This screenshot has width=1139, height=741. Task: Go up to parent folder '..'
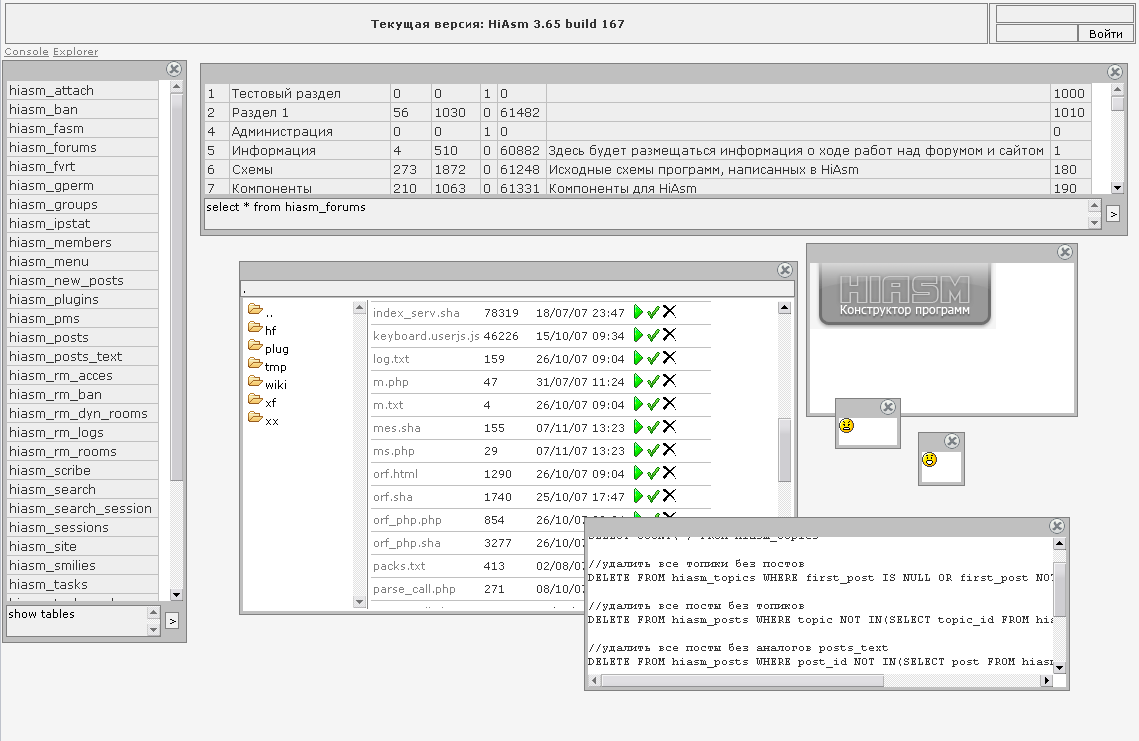point(269,311)
